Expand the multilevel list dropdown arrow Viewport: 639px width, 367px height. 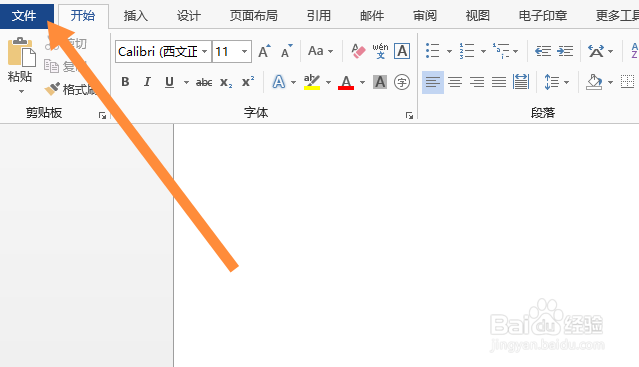coord(516,52)
